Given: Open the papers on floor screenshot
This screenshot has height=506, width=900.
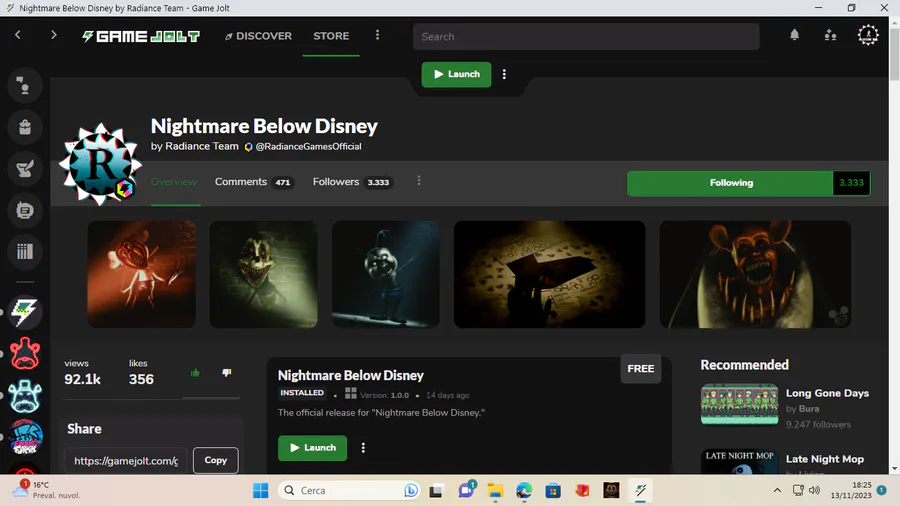Looking at the screenshot, I should [x=549, y=274].
